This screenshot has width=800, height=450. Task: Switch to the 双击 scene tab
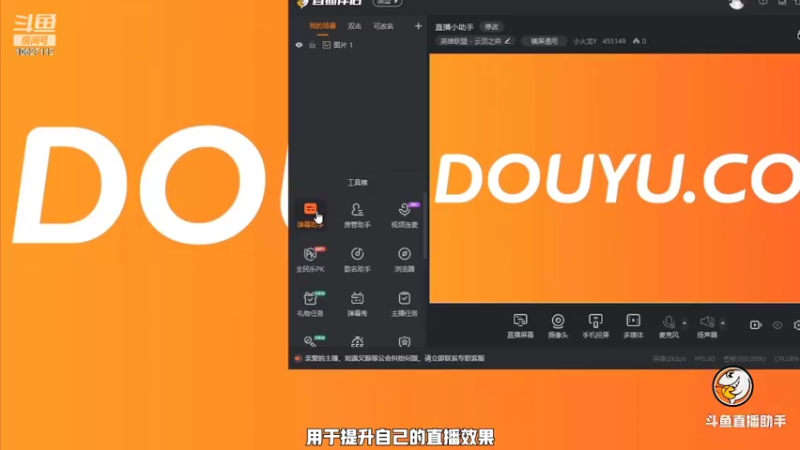coord(354,26)
